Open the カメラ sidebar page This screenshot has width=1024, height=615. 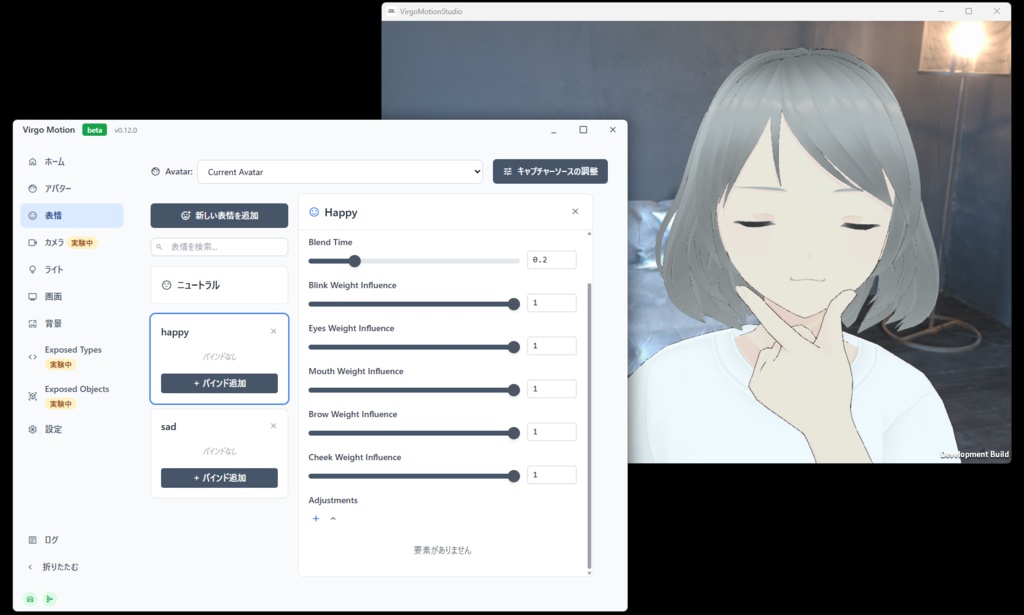(72, 242)
